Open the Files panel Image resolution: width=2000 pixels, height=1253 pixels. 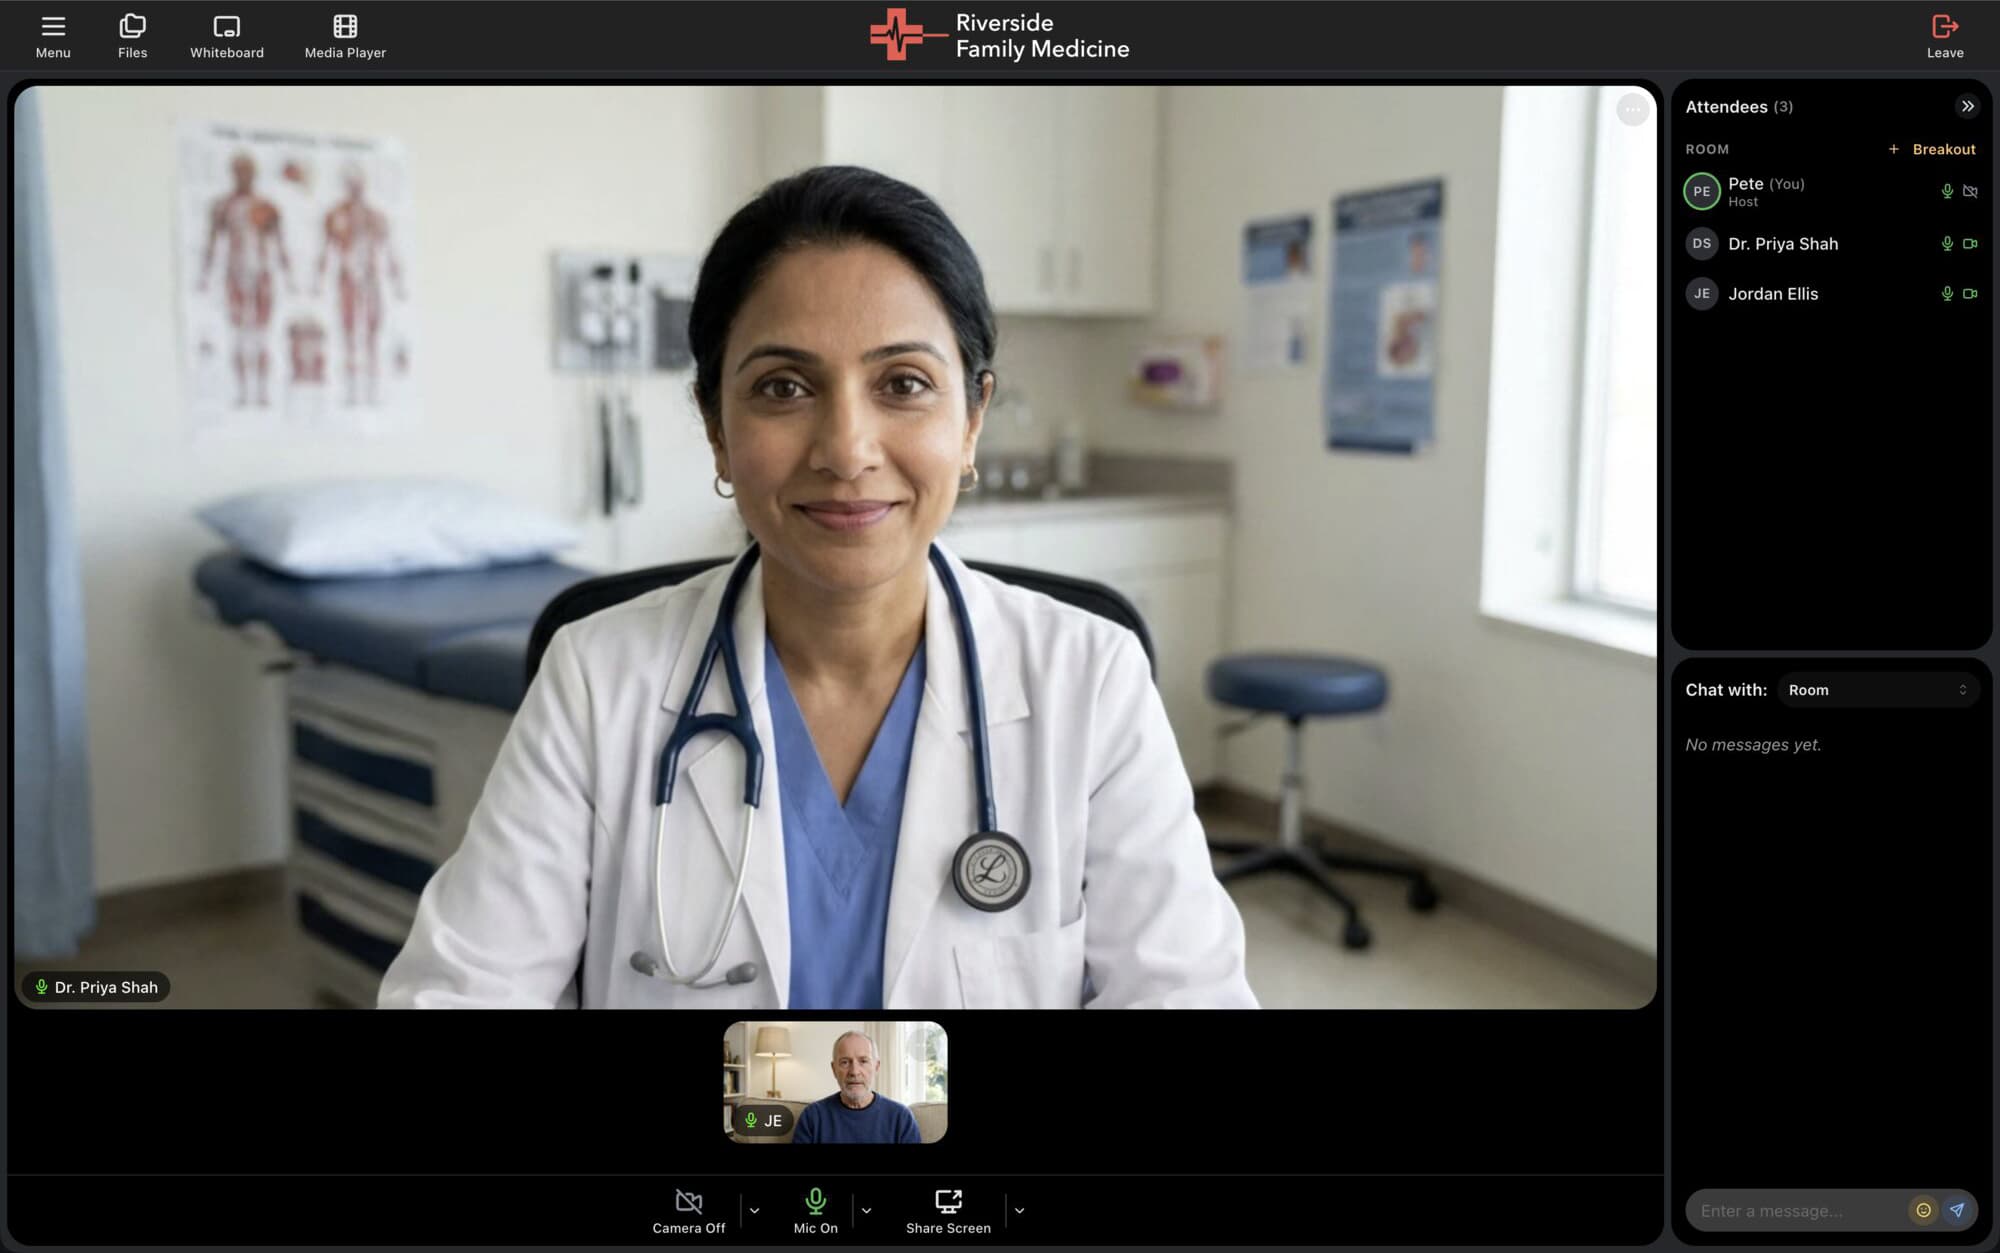132,36
